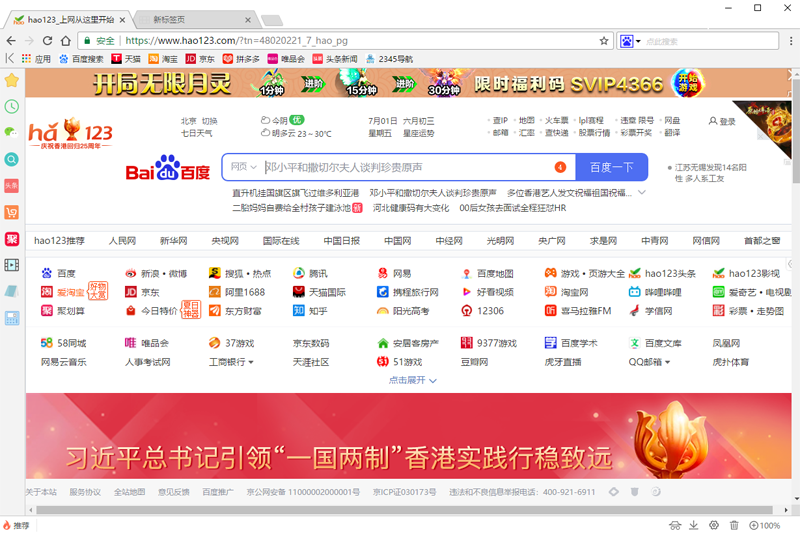This screenshot has width=800, height=533.
Task: Open WeChat icon in left sidebar
Action: point(11,132)
